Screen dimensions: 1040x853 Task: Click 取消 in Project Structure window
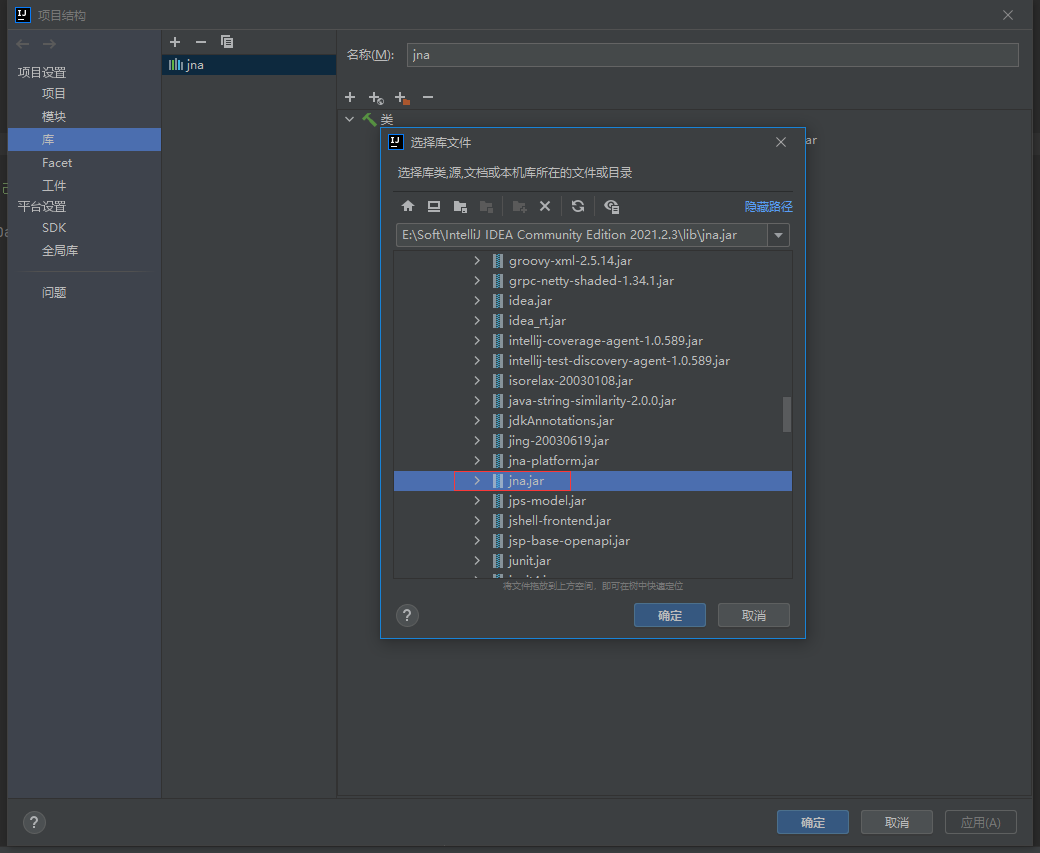click(897, 822)
